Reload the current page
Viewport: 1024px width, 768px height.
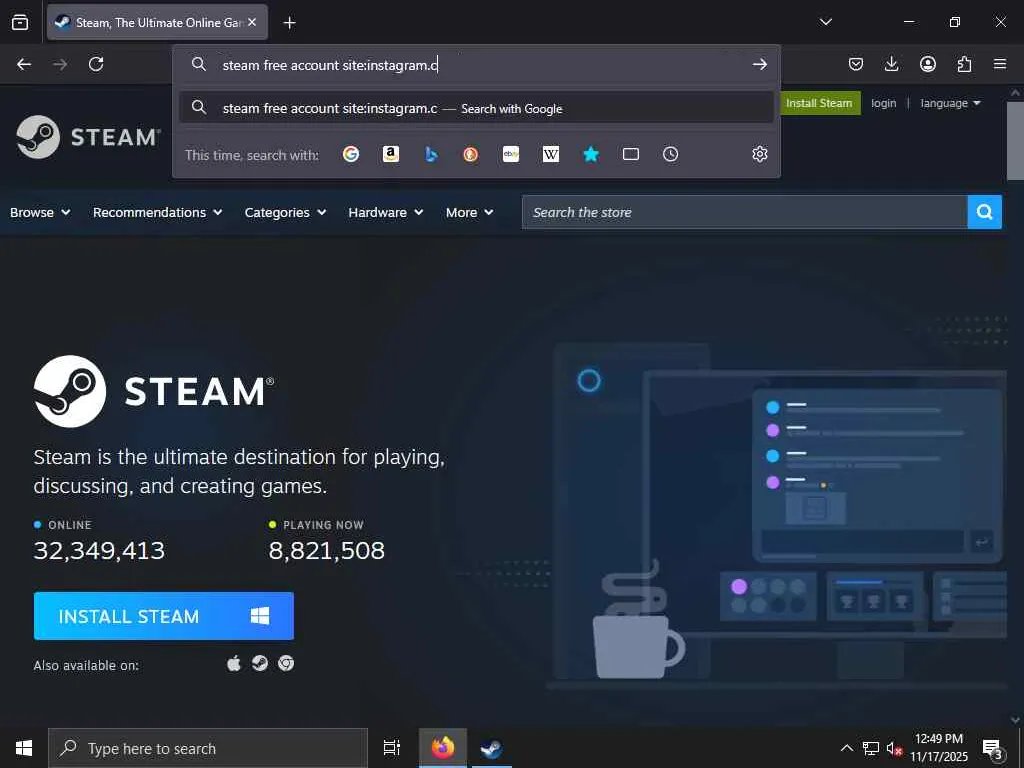(x=96, y=64)
